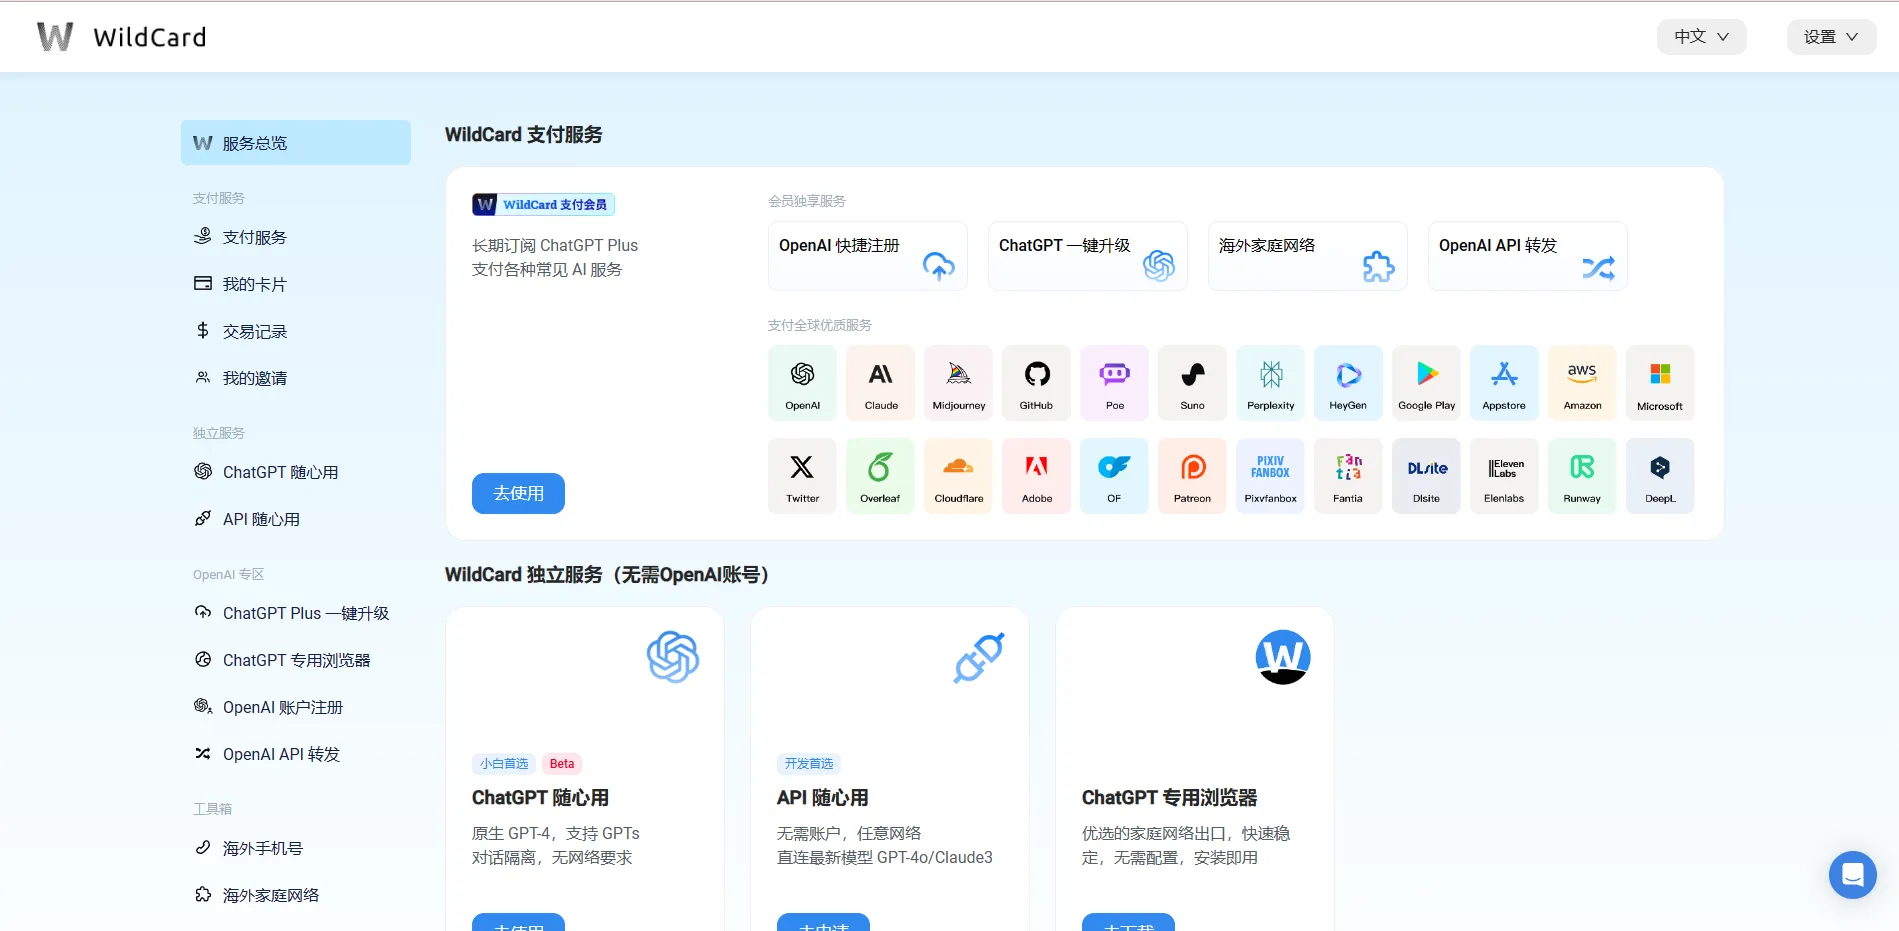The image size is (1899, 931).
Task: Select the Poe service icon
Action: [x=1114, y=383]
